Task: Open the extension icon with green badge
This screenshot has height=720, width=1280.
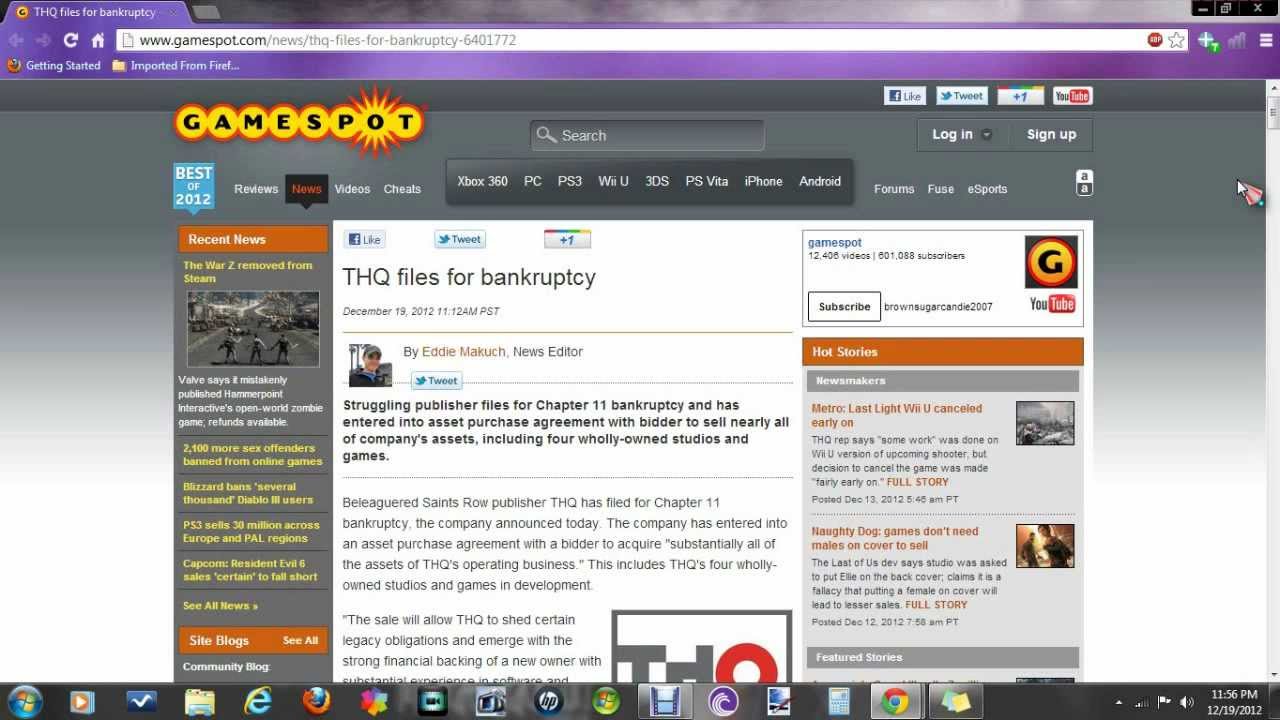Action: [x=1208, y=41]
